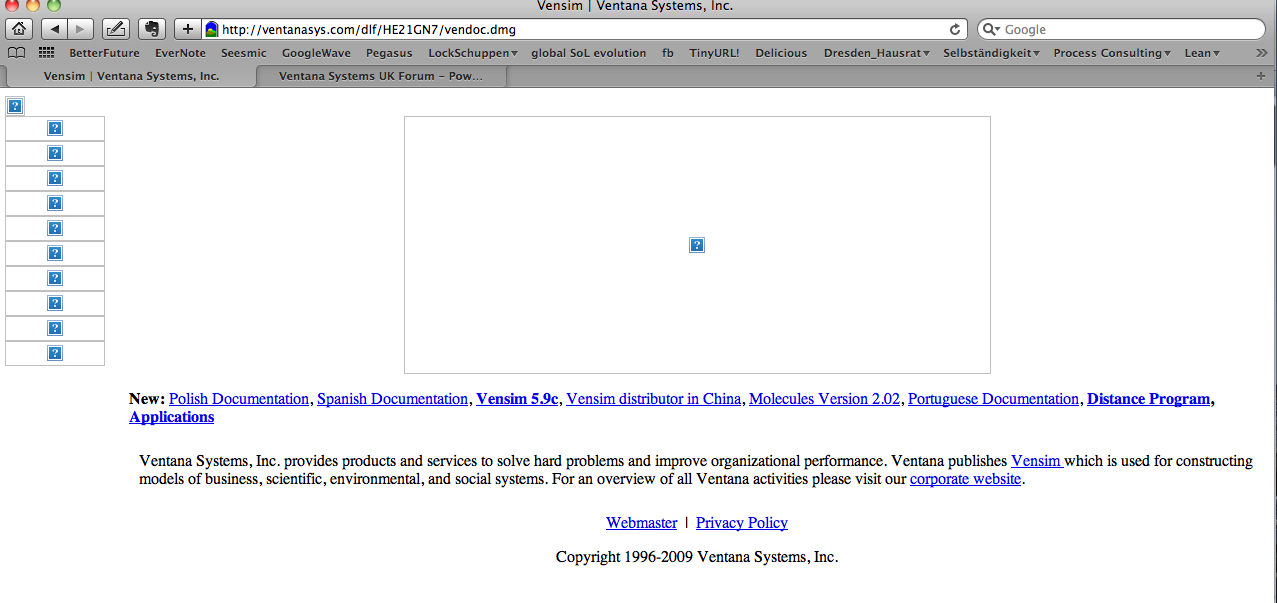Open the Evernote elephant clipper
This screenshot has height=603, width=1277.
[151, 29]
